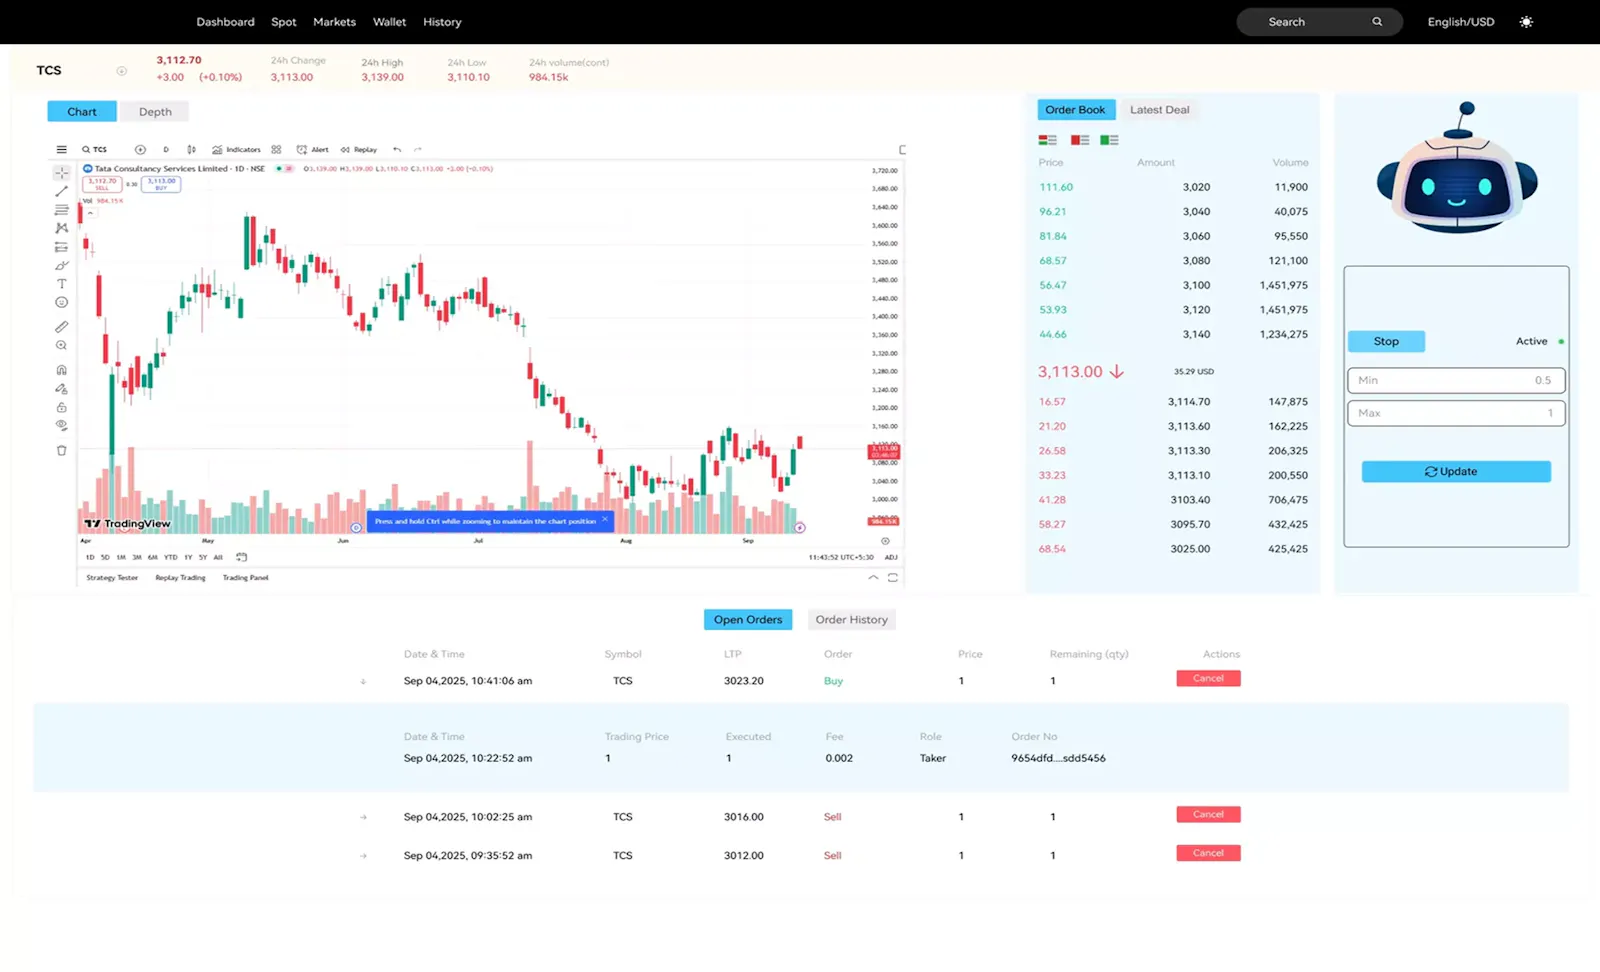Toggle ADJ price adjustment

pos(891,557)
